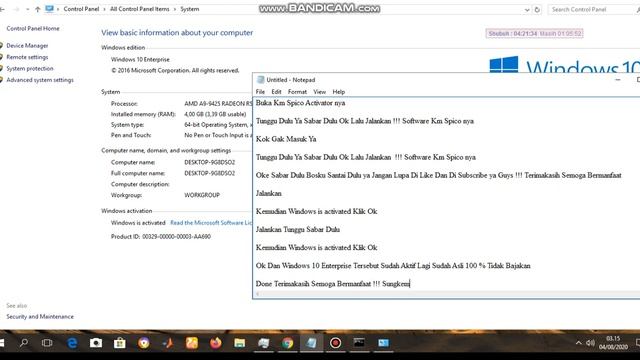Viewport: 640px width, 360px height.
Task: Click 'Buka Km Spico Activator nya' line
Action: click(x=300, y=103)
